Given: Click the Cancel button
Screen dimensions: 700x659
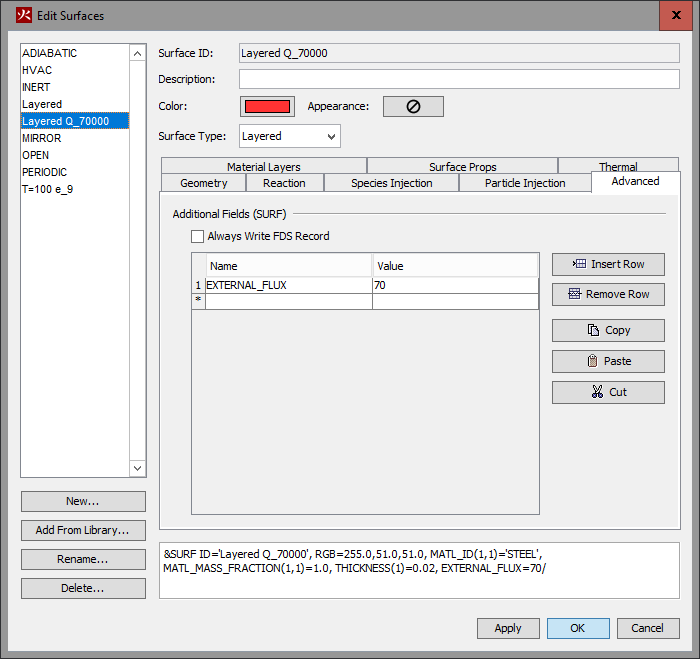Looking at the screenshot, I should click(x=648, y=628).
